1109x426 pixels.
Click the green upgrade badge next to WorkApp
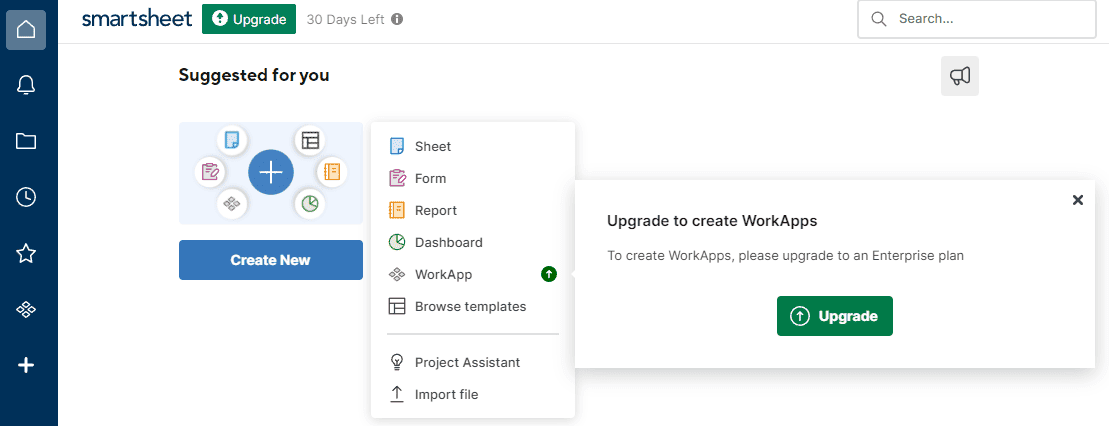pyautogui.click(x=549, y=274)
